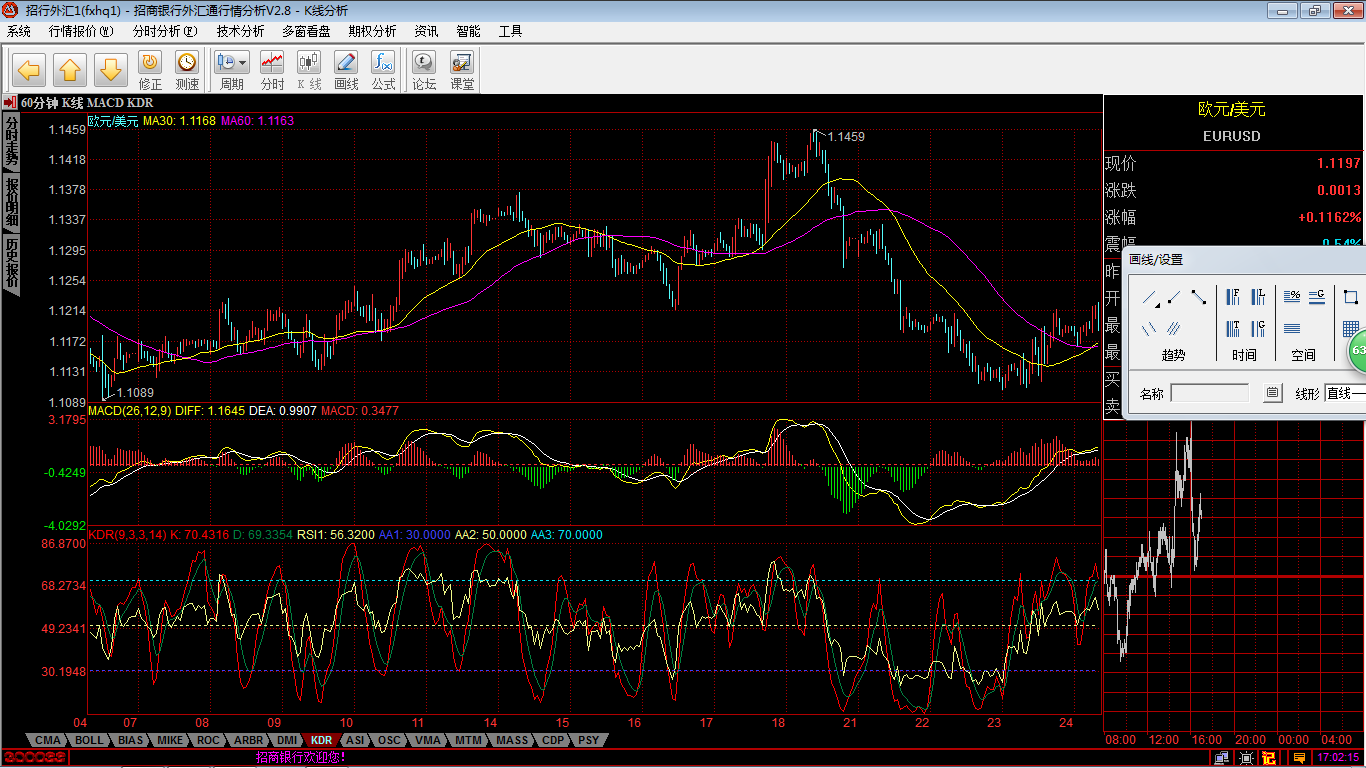Click the list button beside 名称 field

[x=1272, y=393]
